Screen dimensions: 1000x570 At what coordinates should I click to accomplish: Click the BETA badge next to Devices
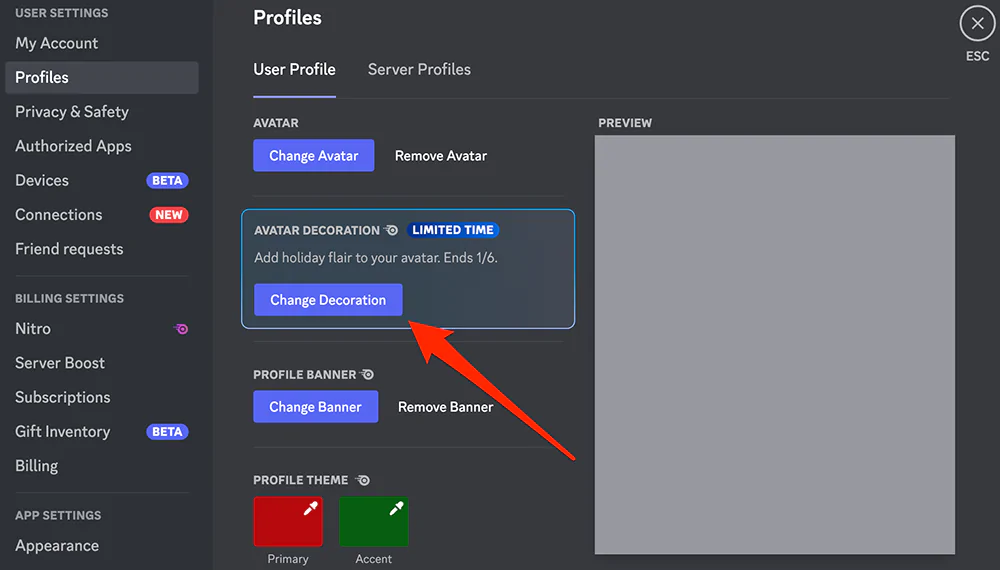(x=167, y=180)
